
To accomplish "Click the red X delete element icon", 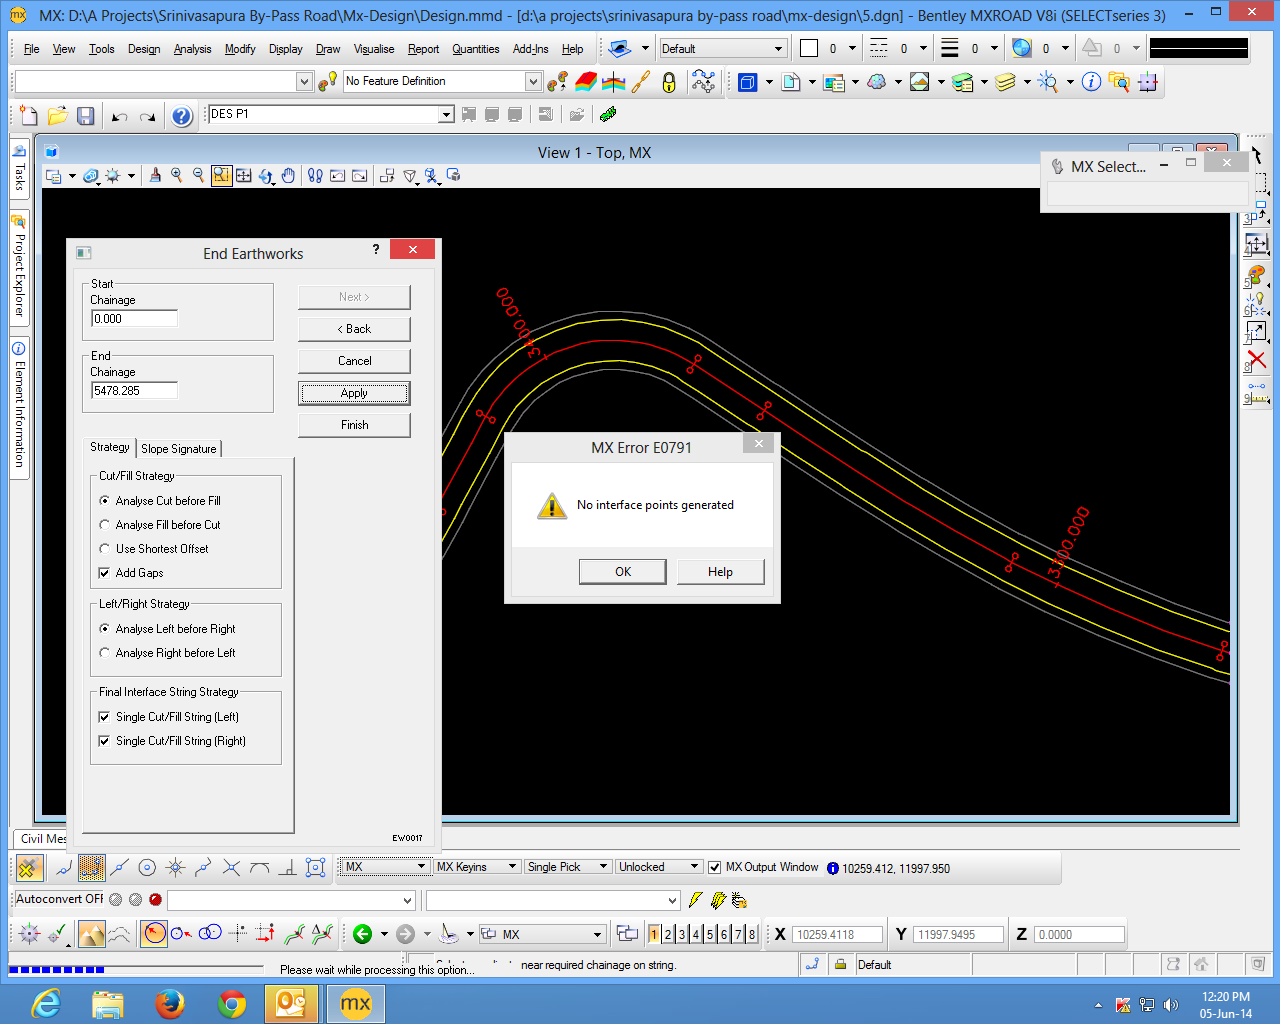I will pyautogui.click(x=1257, y=360).
